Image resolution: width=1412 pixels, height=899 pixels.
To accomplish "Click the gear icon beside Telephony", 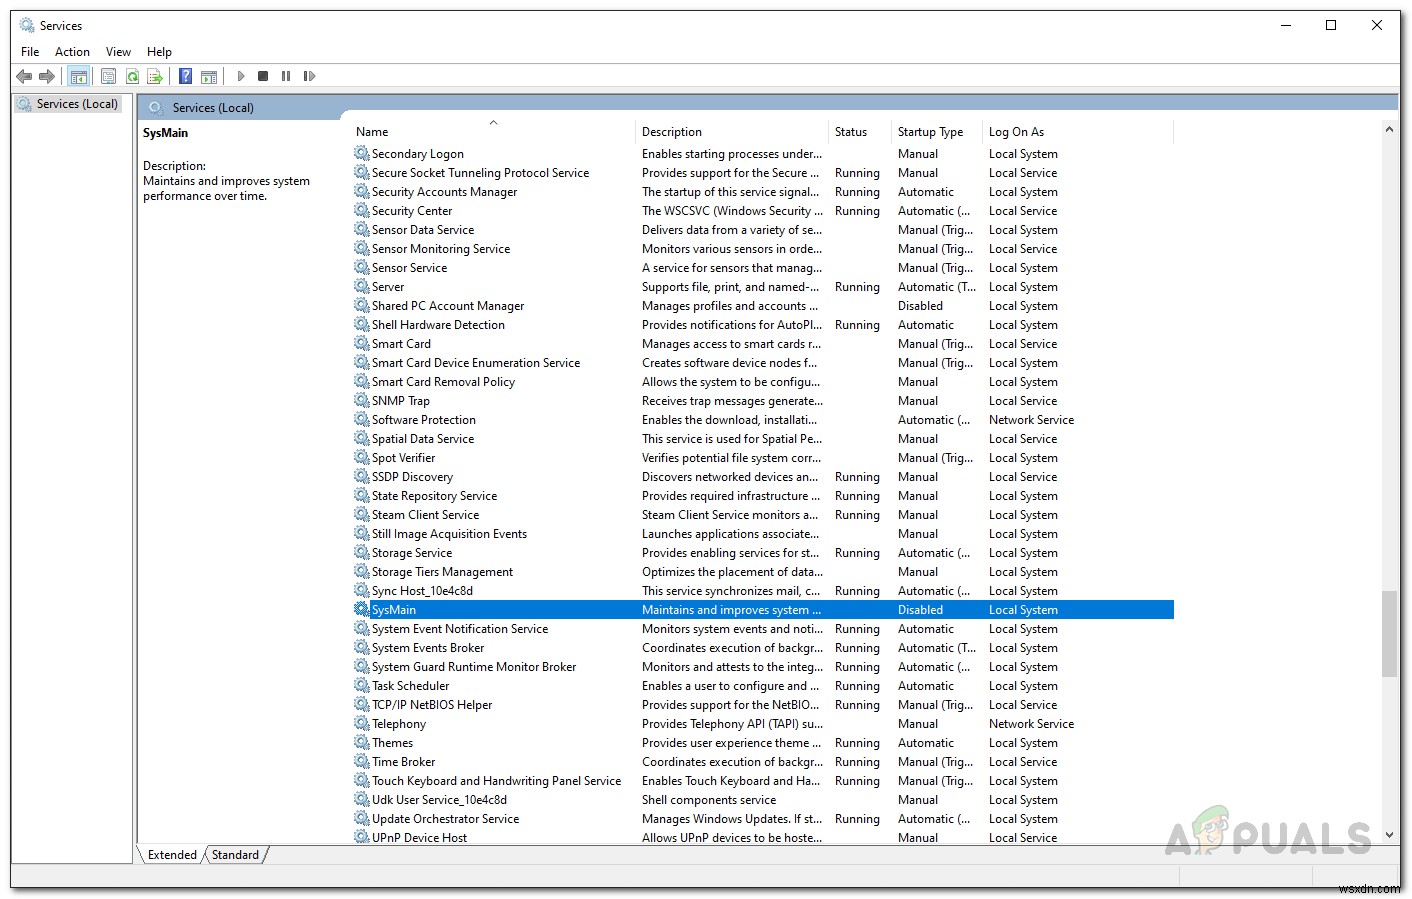I will (362, 723).
